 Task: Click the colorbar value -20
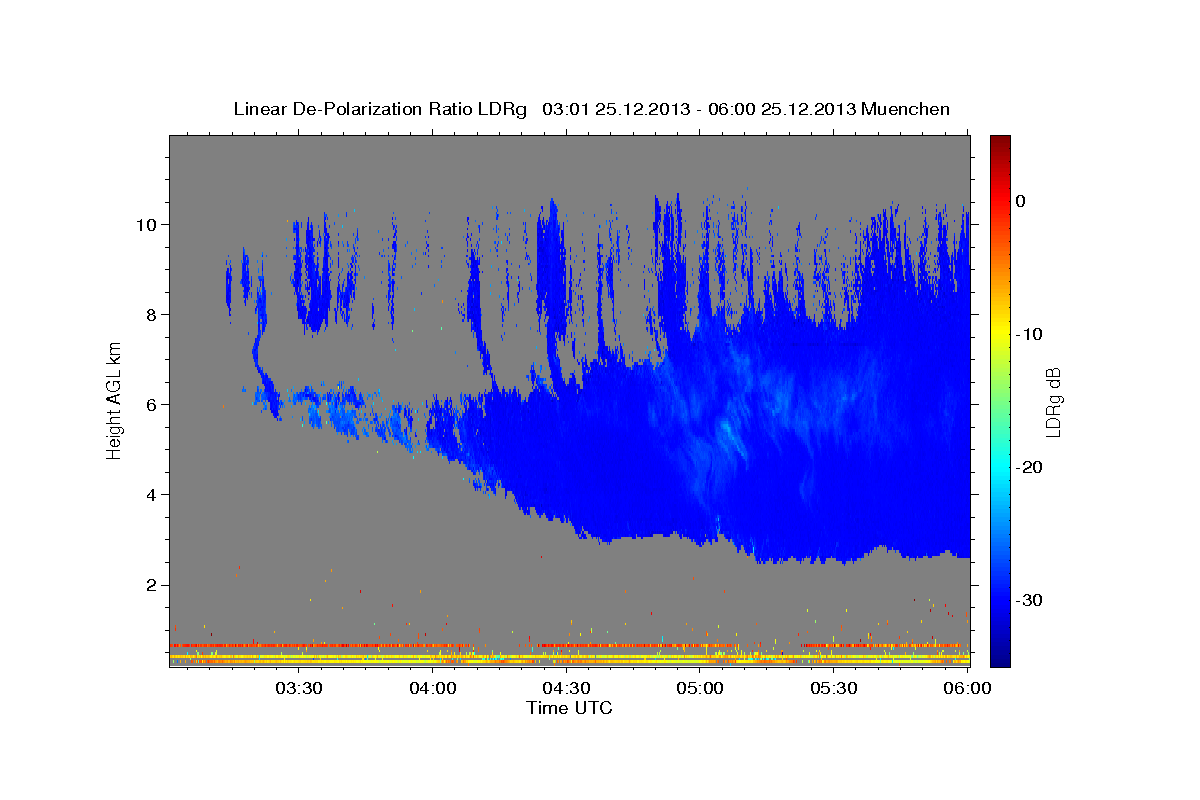click(1030, 467)
